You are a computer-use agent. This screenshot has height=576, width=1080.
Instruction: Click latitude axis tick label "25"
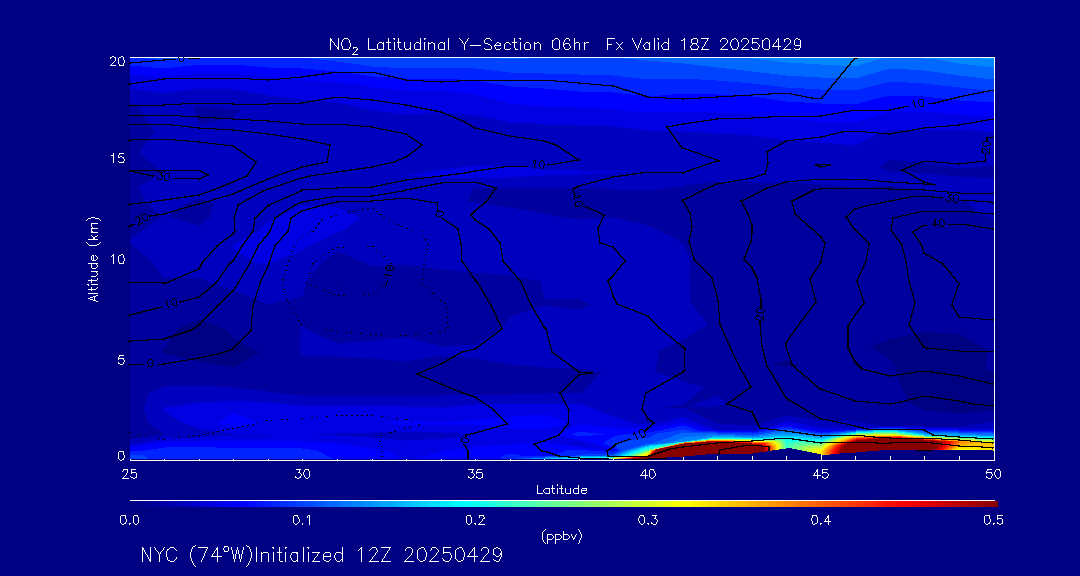[x=129, y=473]
